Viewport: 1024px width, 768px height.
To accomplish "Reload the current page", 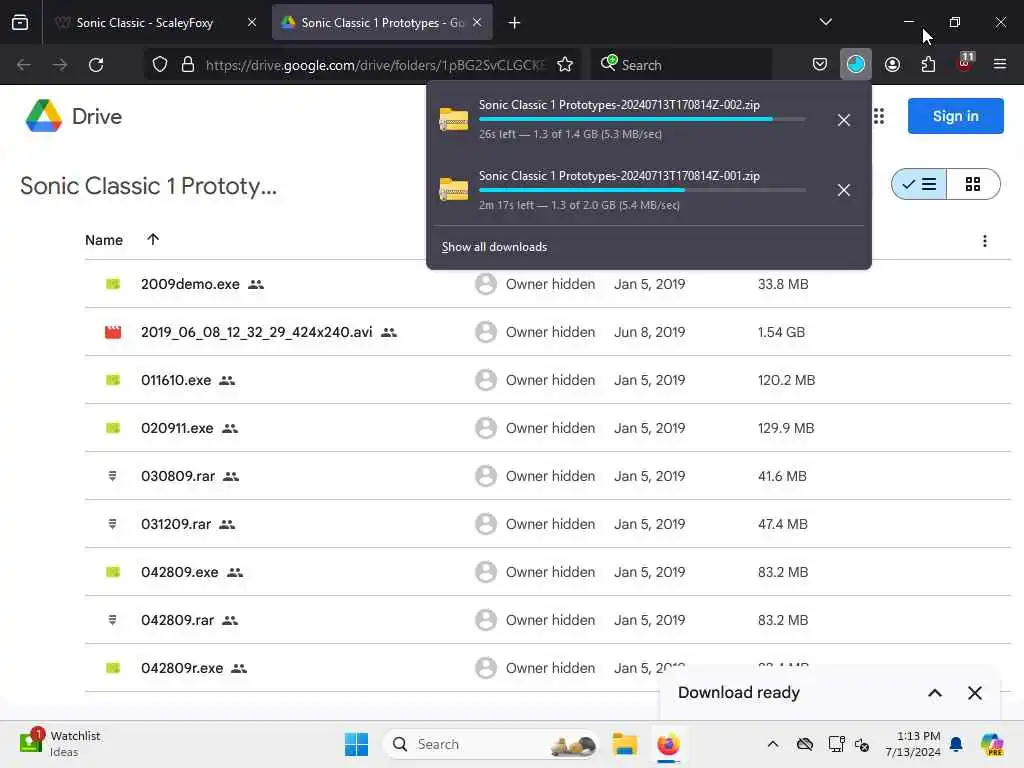I will (x=96, y=64).
